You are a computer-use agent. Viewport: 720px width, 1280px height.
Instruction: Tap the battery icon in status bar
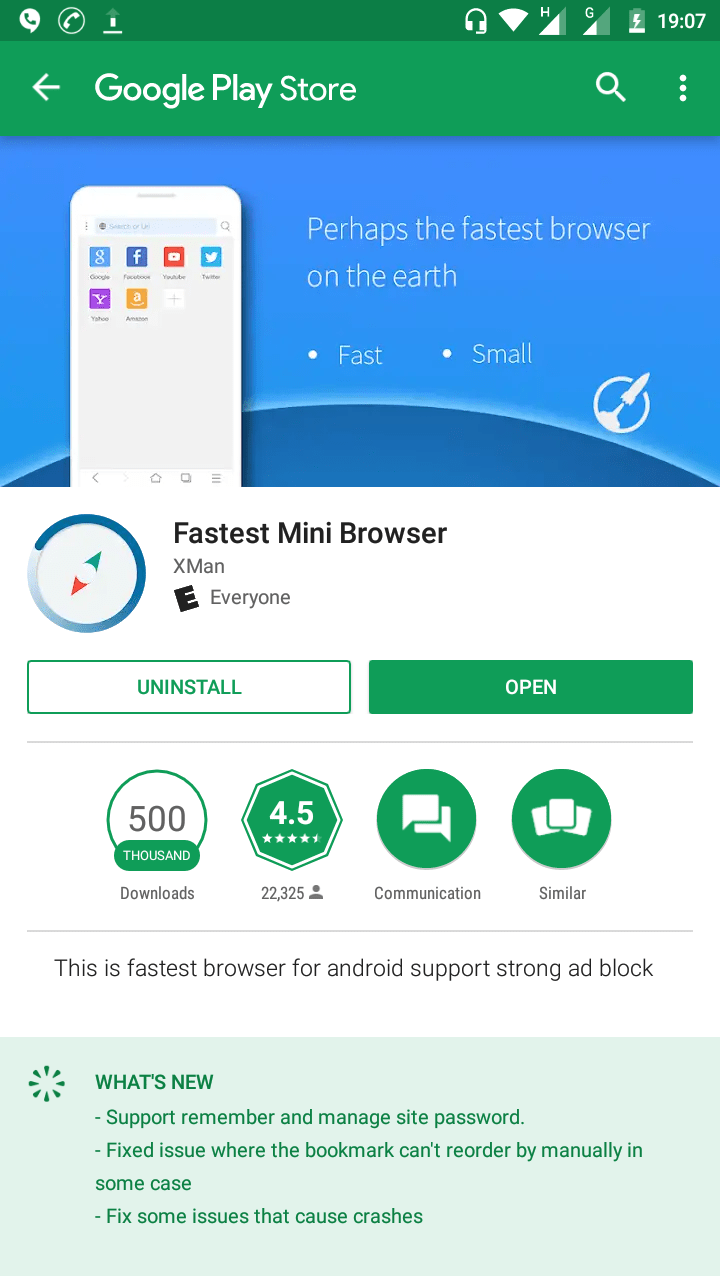click(x=637, y=20)
